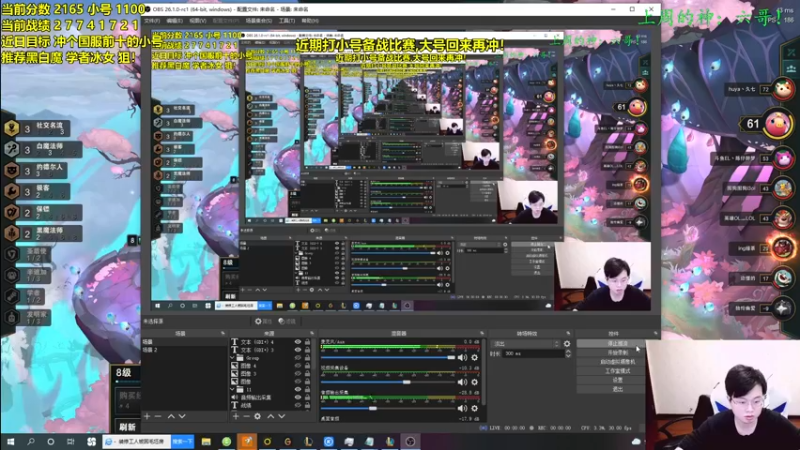The width and height of the screenshot is (800, 450).
Task: Click the 搜索一下 button on taskbar
Action: point(183,441)
